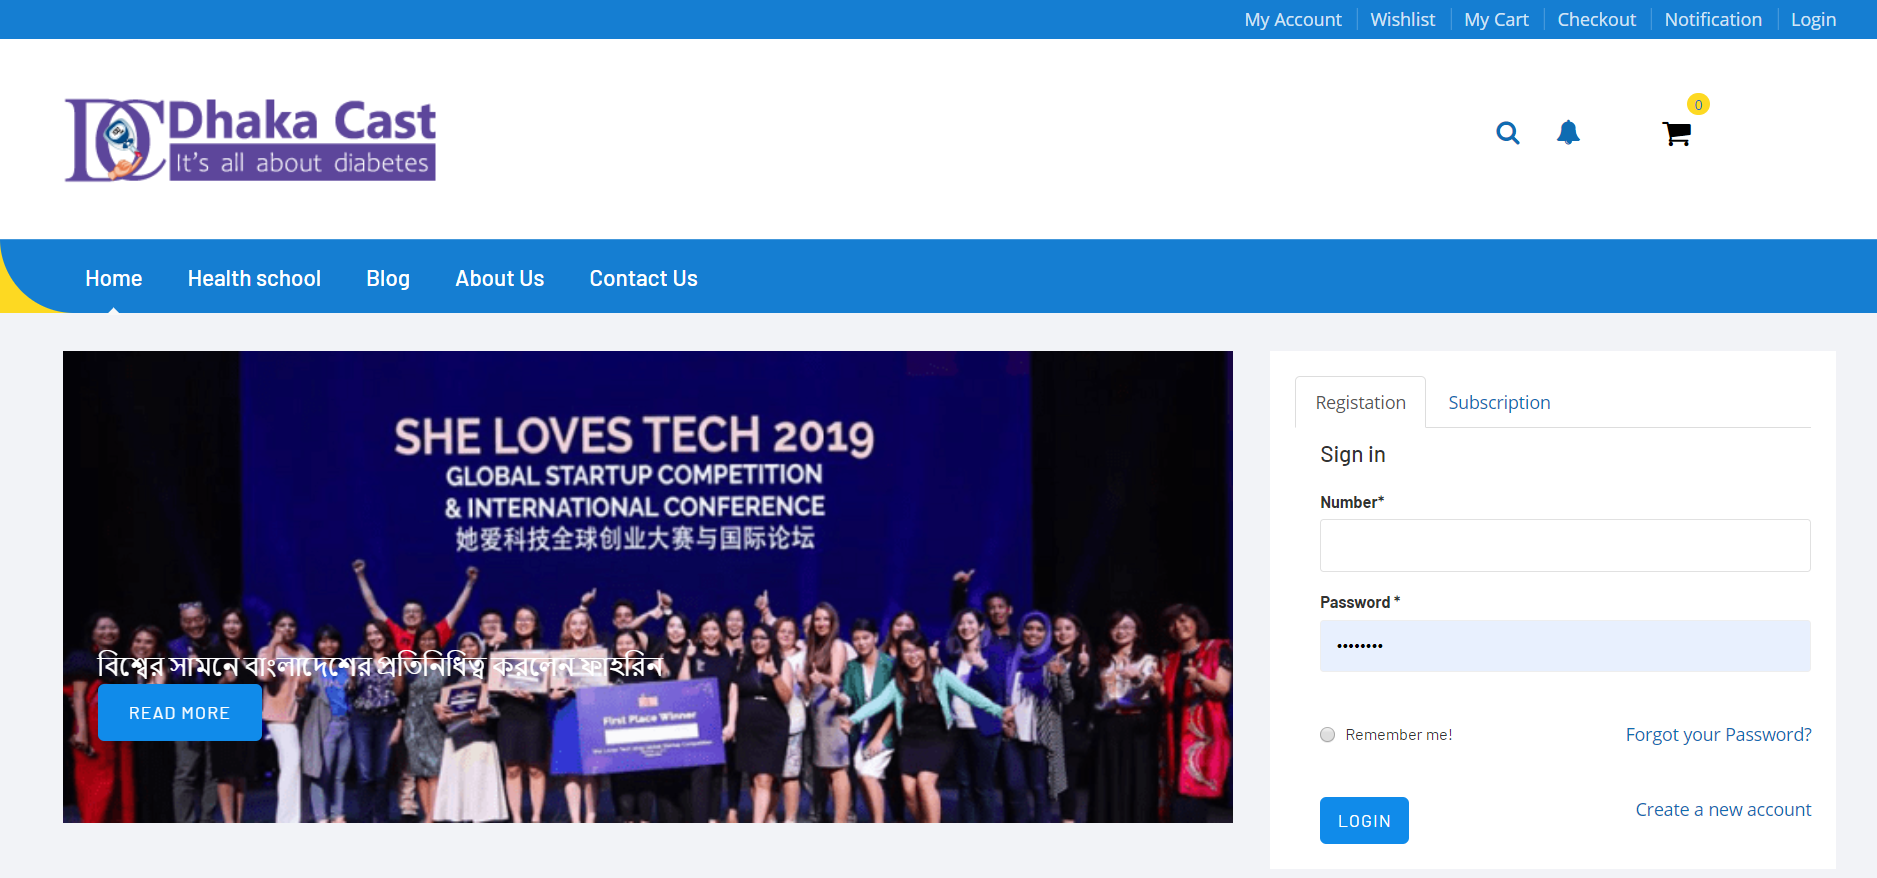Click the Bengali headline on the slider
This screenshot has width=1877, height=878.
tap(380, 665)
